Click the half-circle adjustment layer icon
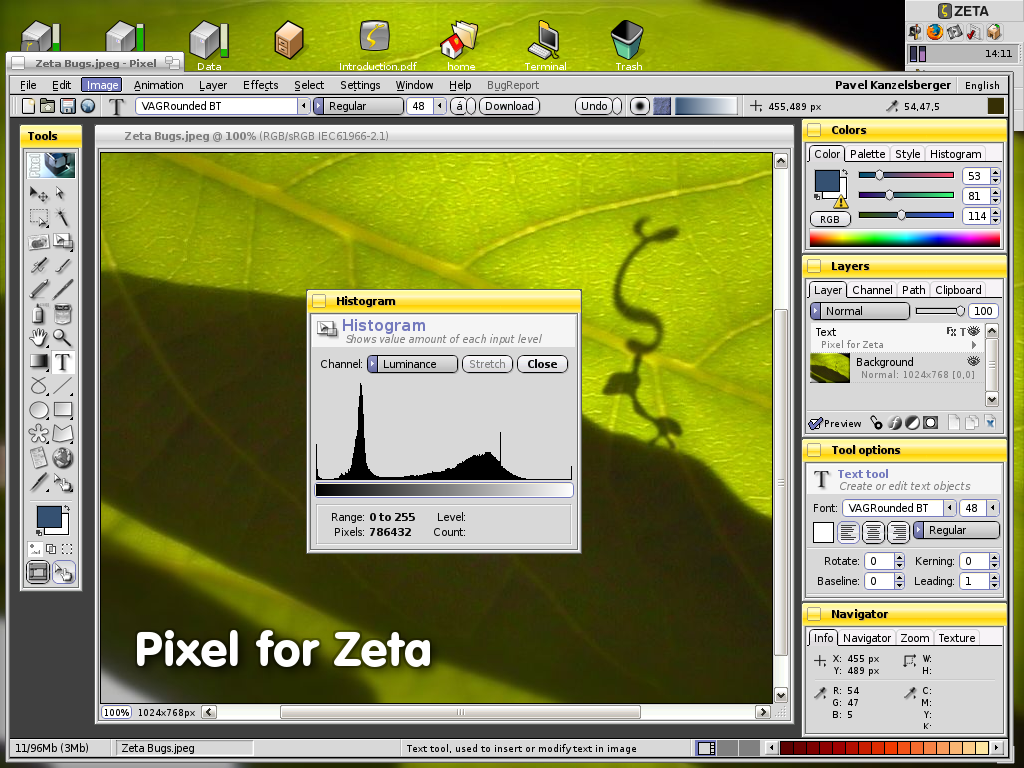This screenshot has width=1024, height=768. pos(912,423)
